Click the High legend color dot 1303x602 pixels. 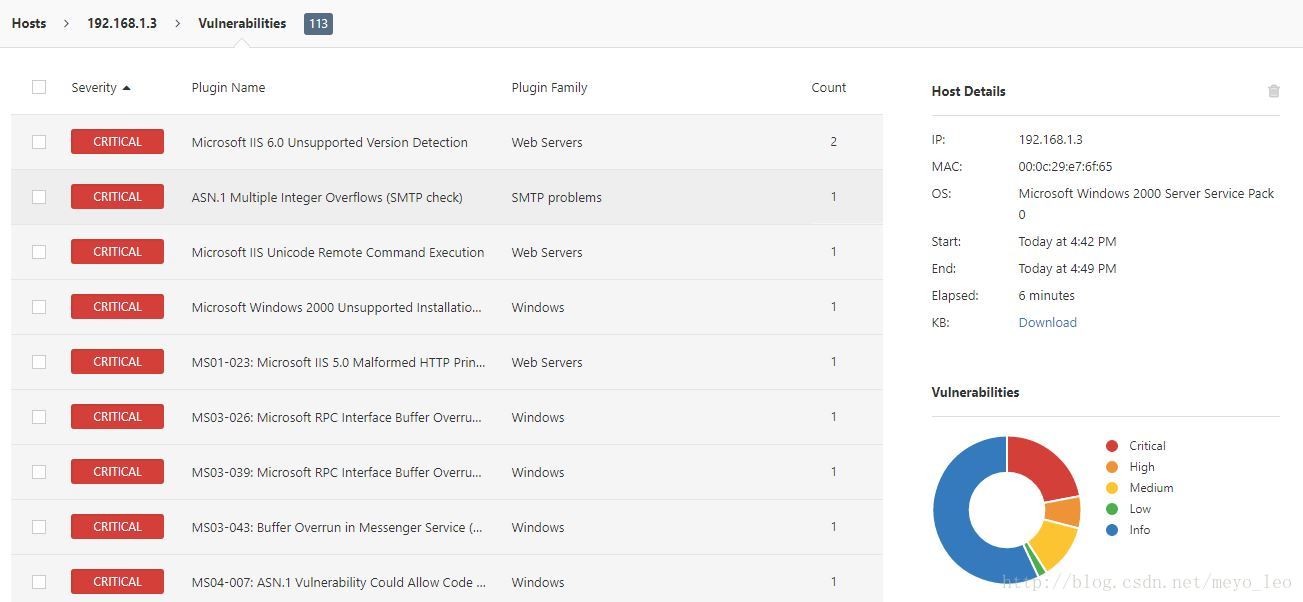click(1112, 467)
